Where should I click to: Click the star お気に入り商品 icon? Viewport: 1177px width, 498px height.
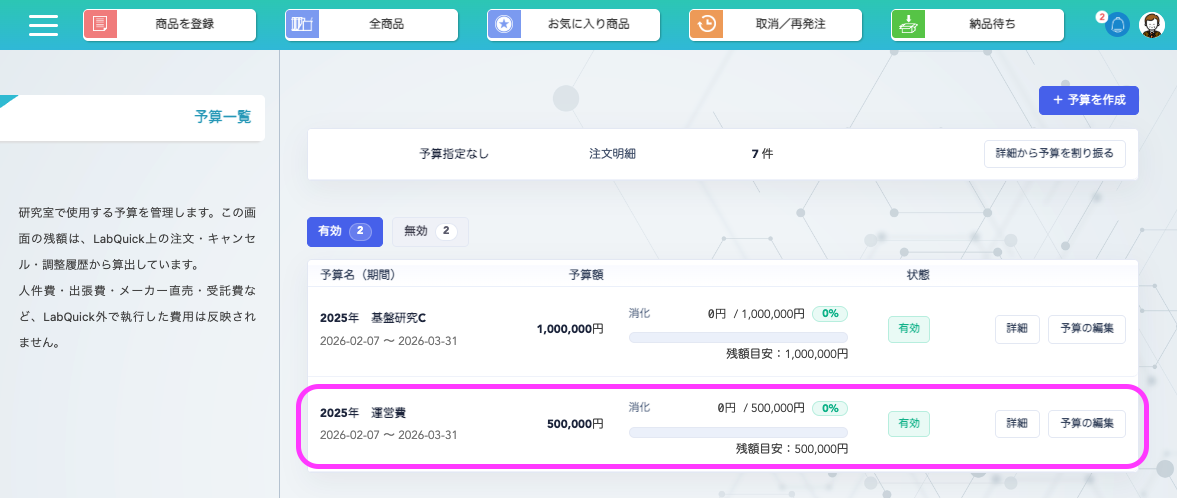click(504, 25)
